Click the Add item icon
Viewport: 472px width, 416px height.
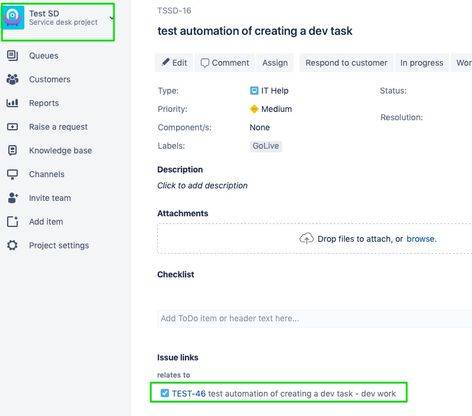click(12, 222)
